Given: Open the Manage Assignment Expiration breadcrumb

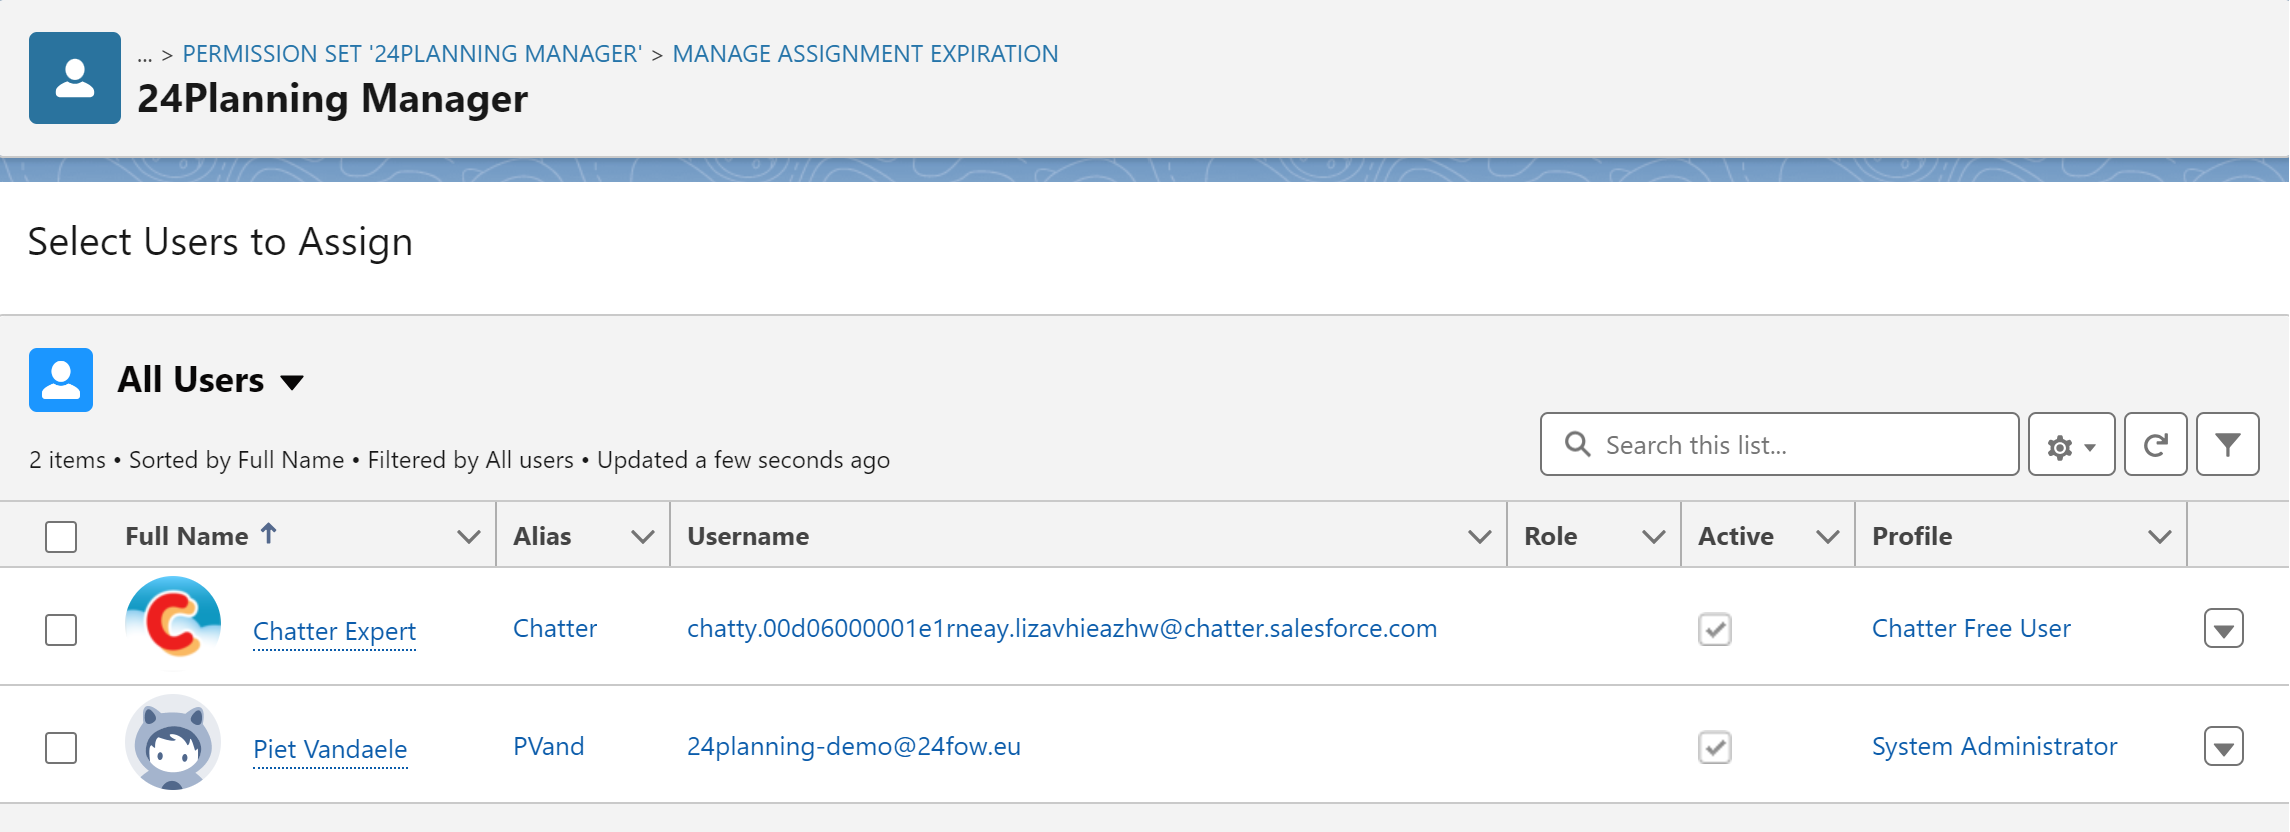Looking at the screenshot, I should 865,54.
